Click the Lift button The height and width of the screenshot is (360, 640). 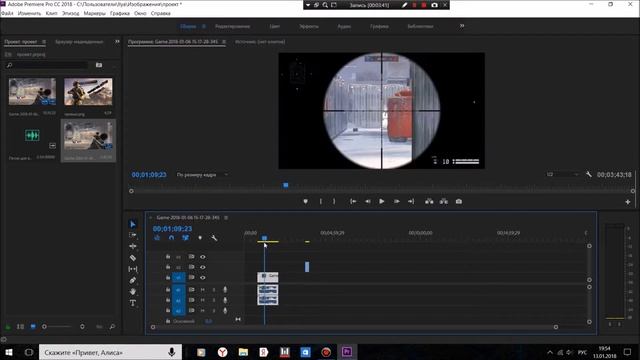coord(429,202)
